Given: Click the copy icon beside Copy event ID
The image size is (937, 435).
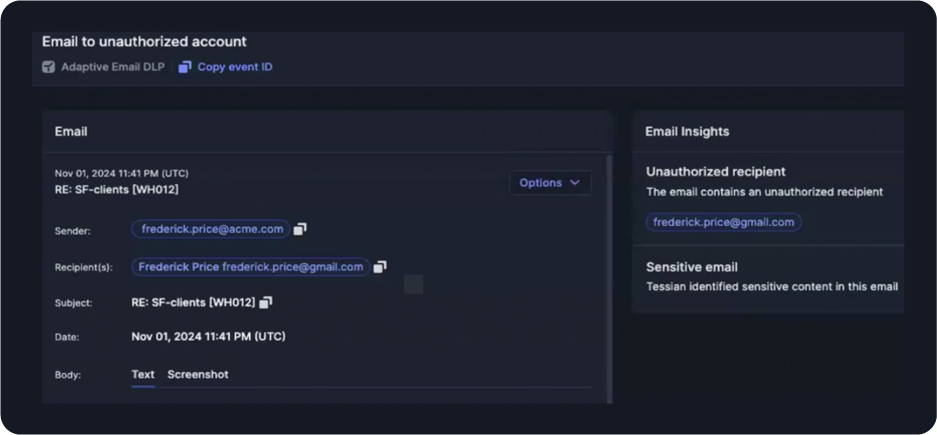Looking at the screenshot, I should tap(185, 67).
